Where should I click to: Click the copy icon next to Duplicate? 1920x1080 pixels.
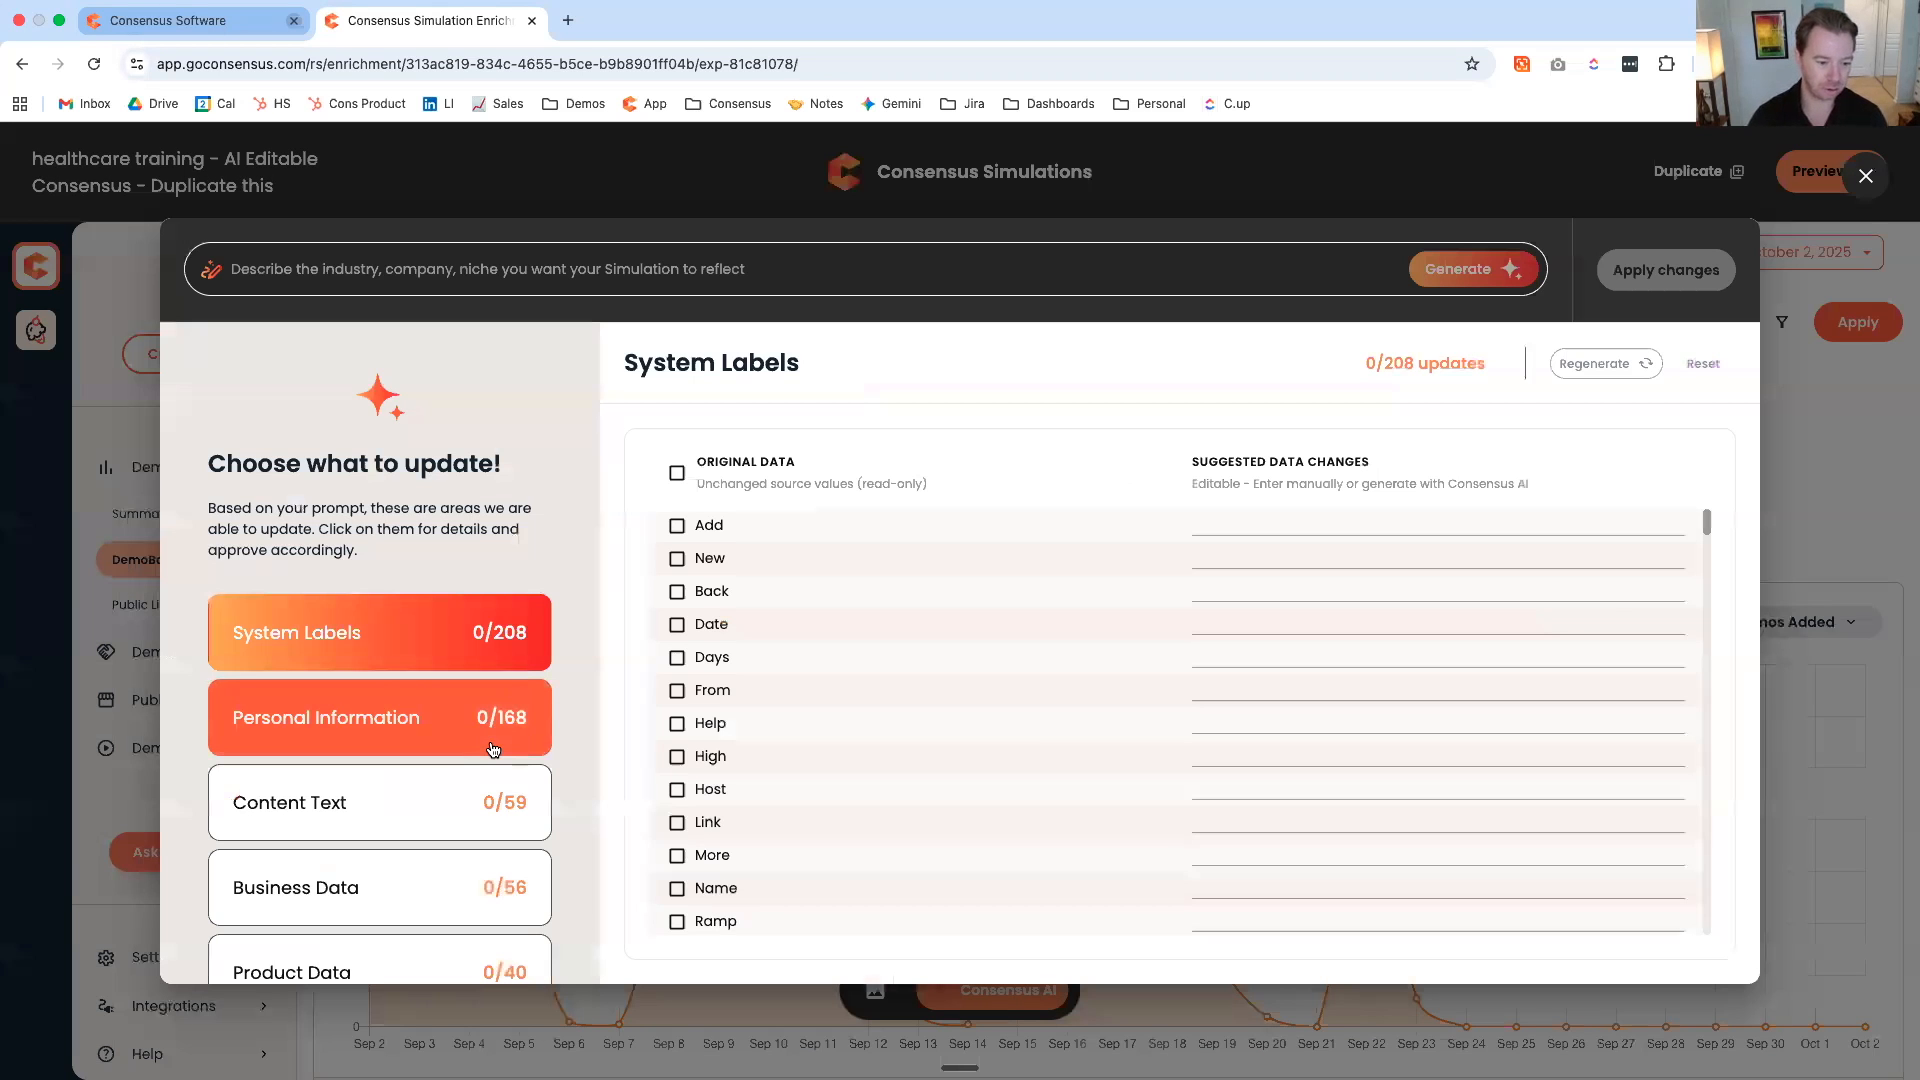click(x=1738, y=171)
